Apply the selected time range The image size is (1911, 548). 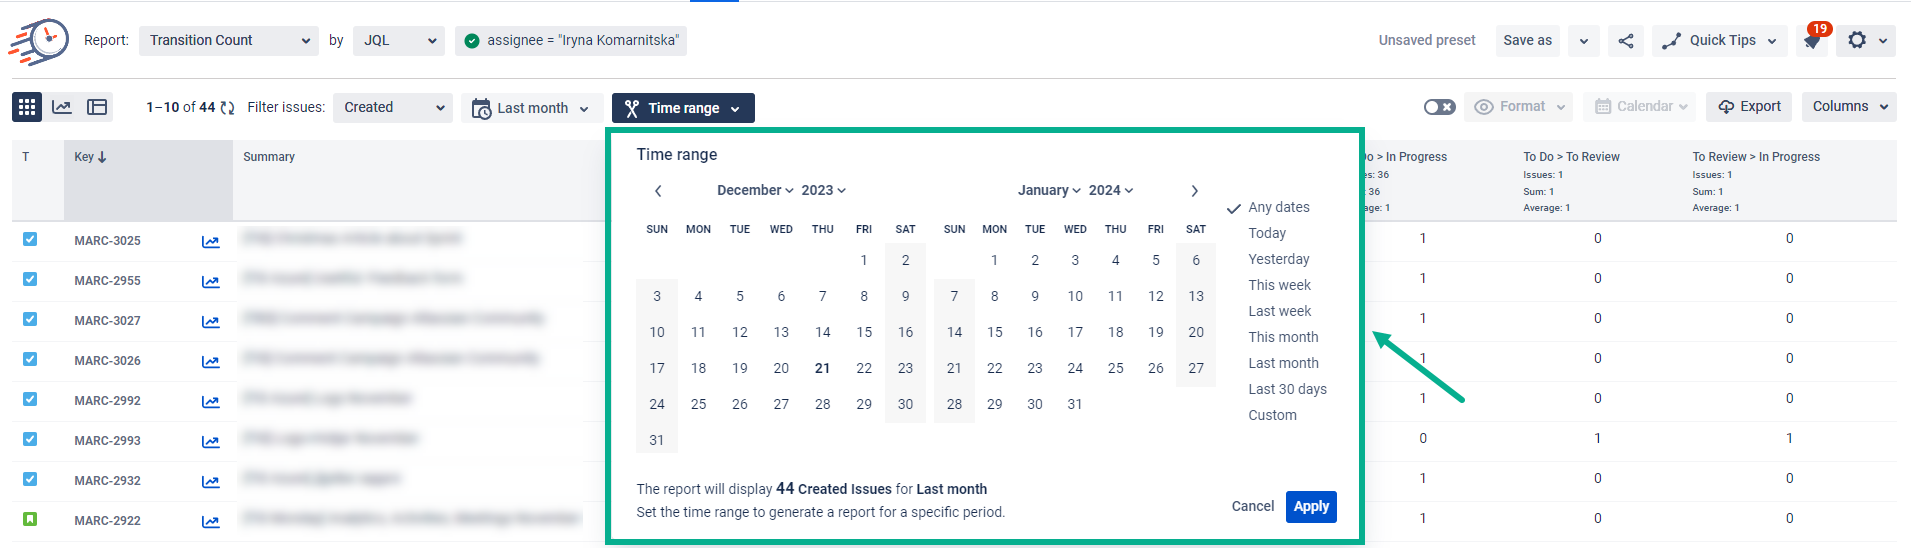(x=1311, y=506)
